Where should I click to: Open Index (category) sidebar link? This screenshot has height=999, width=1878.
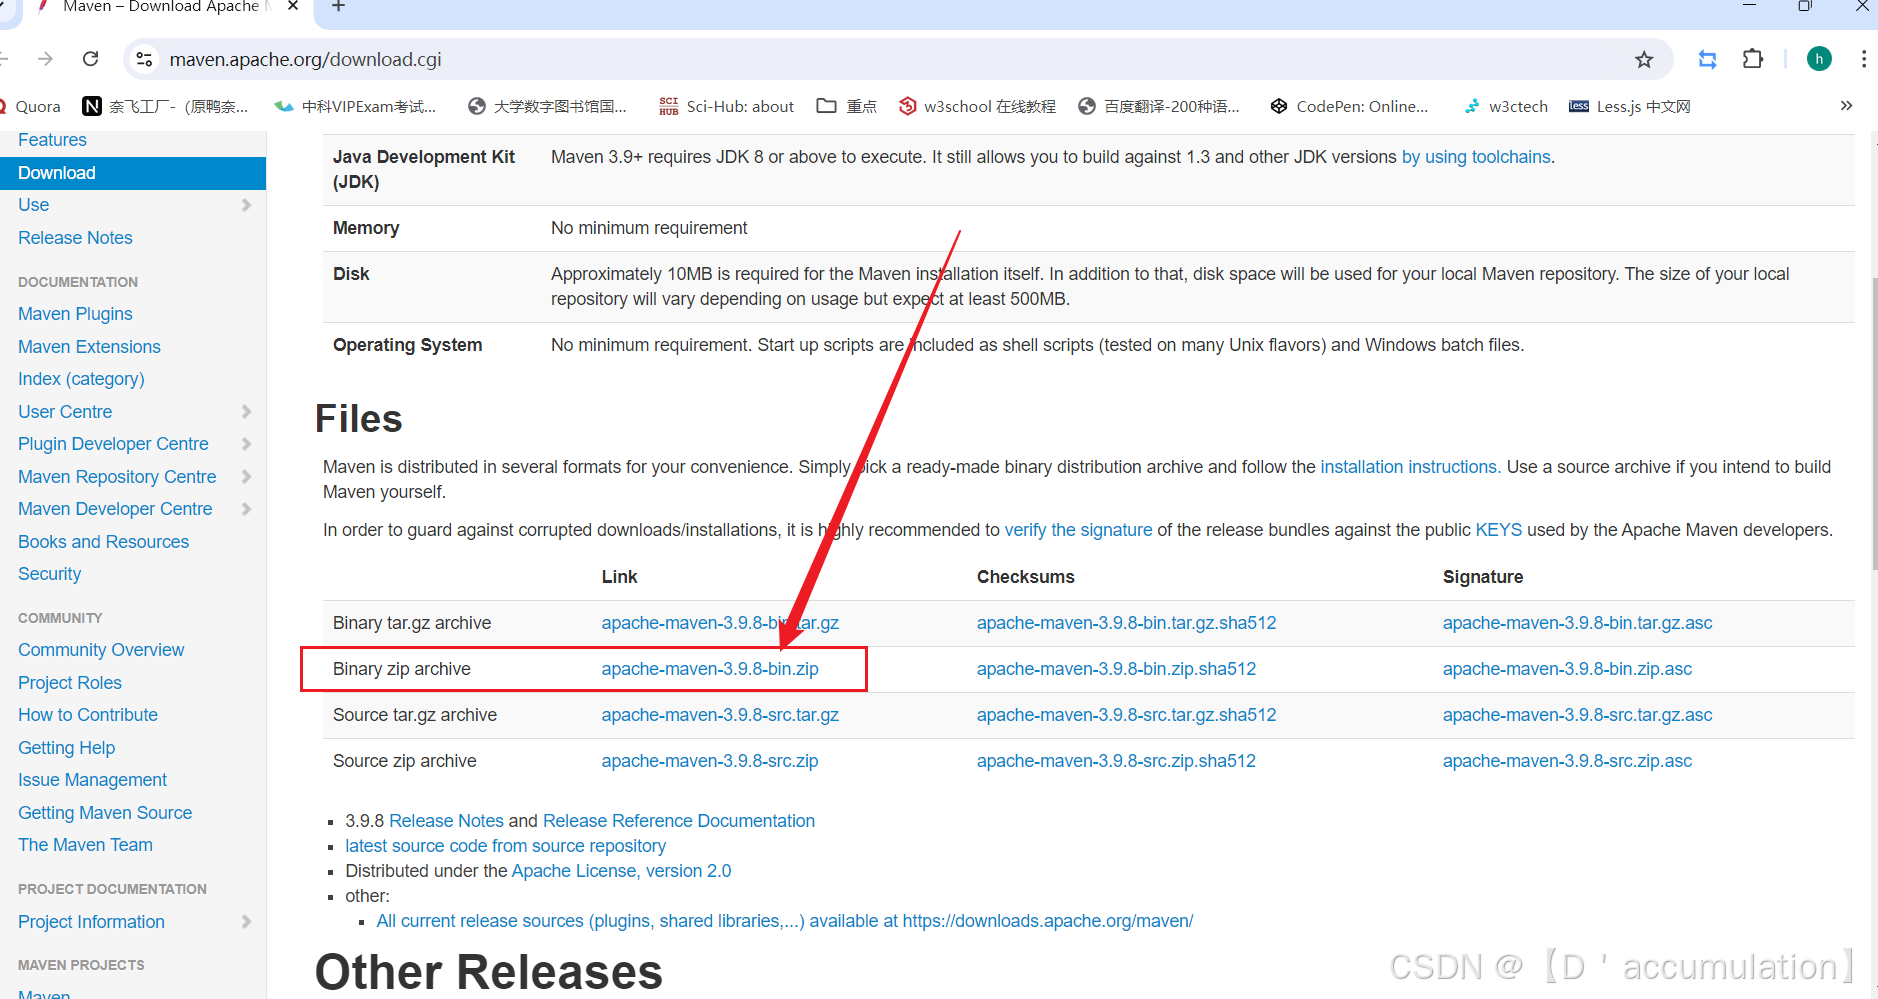point(81,379)
